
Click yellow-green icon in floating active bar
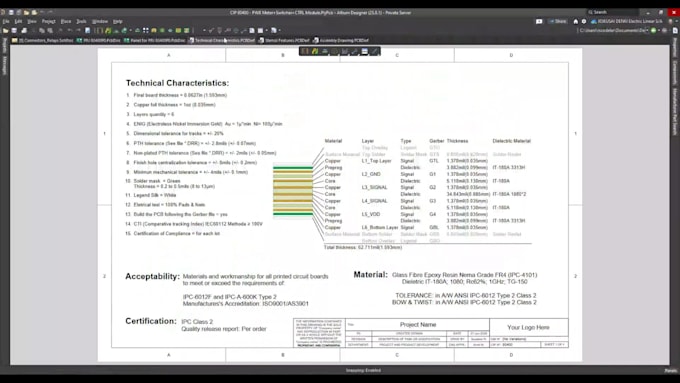coord(315,51)
